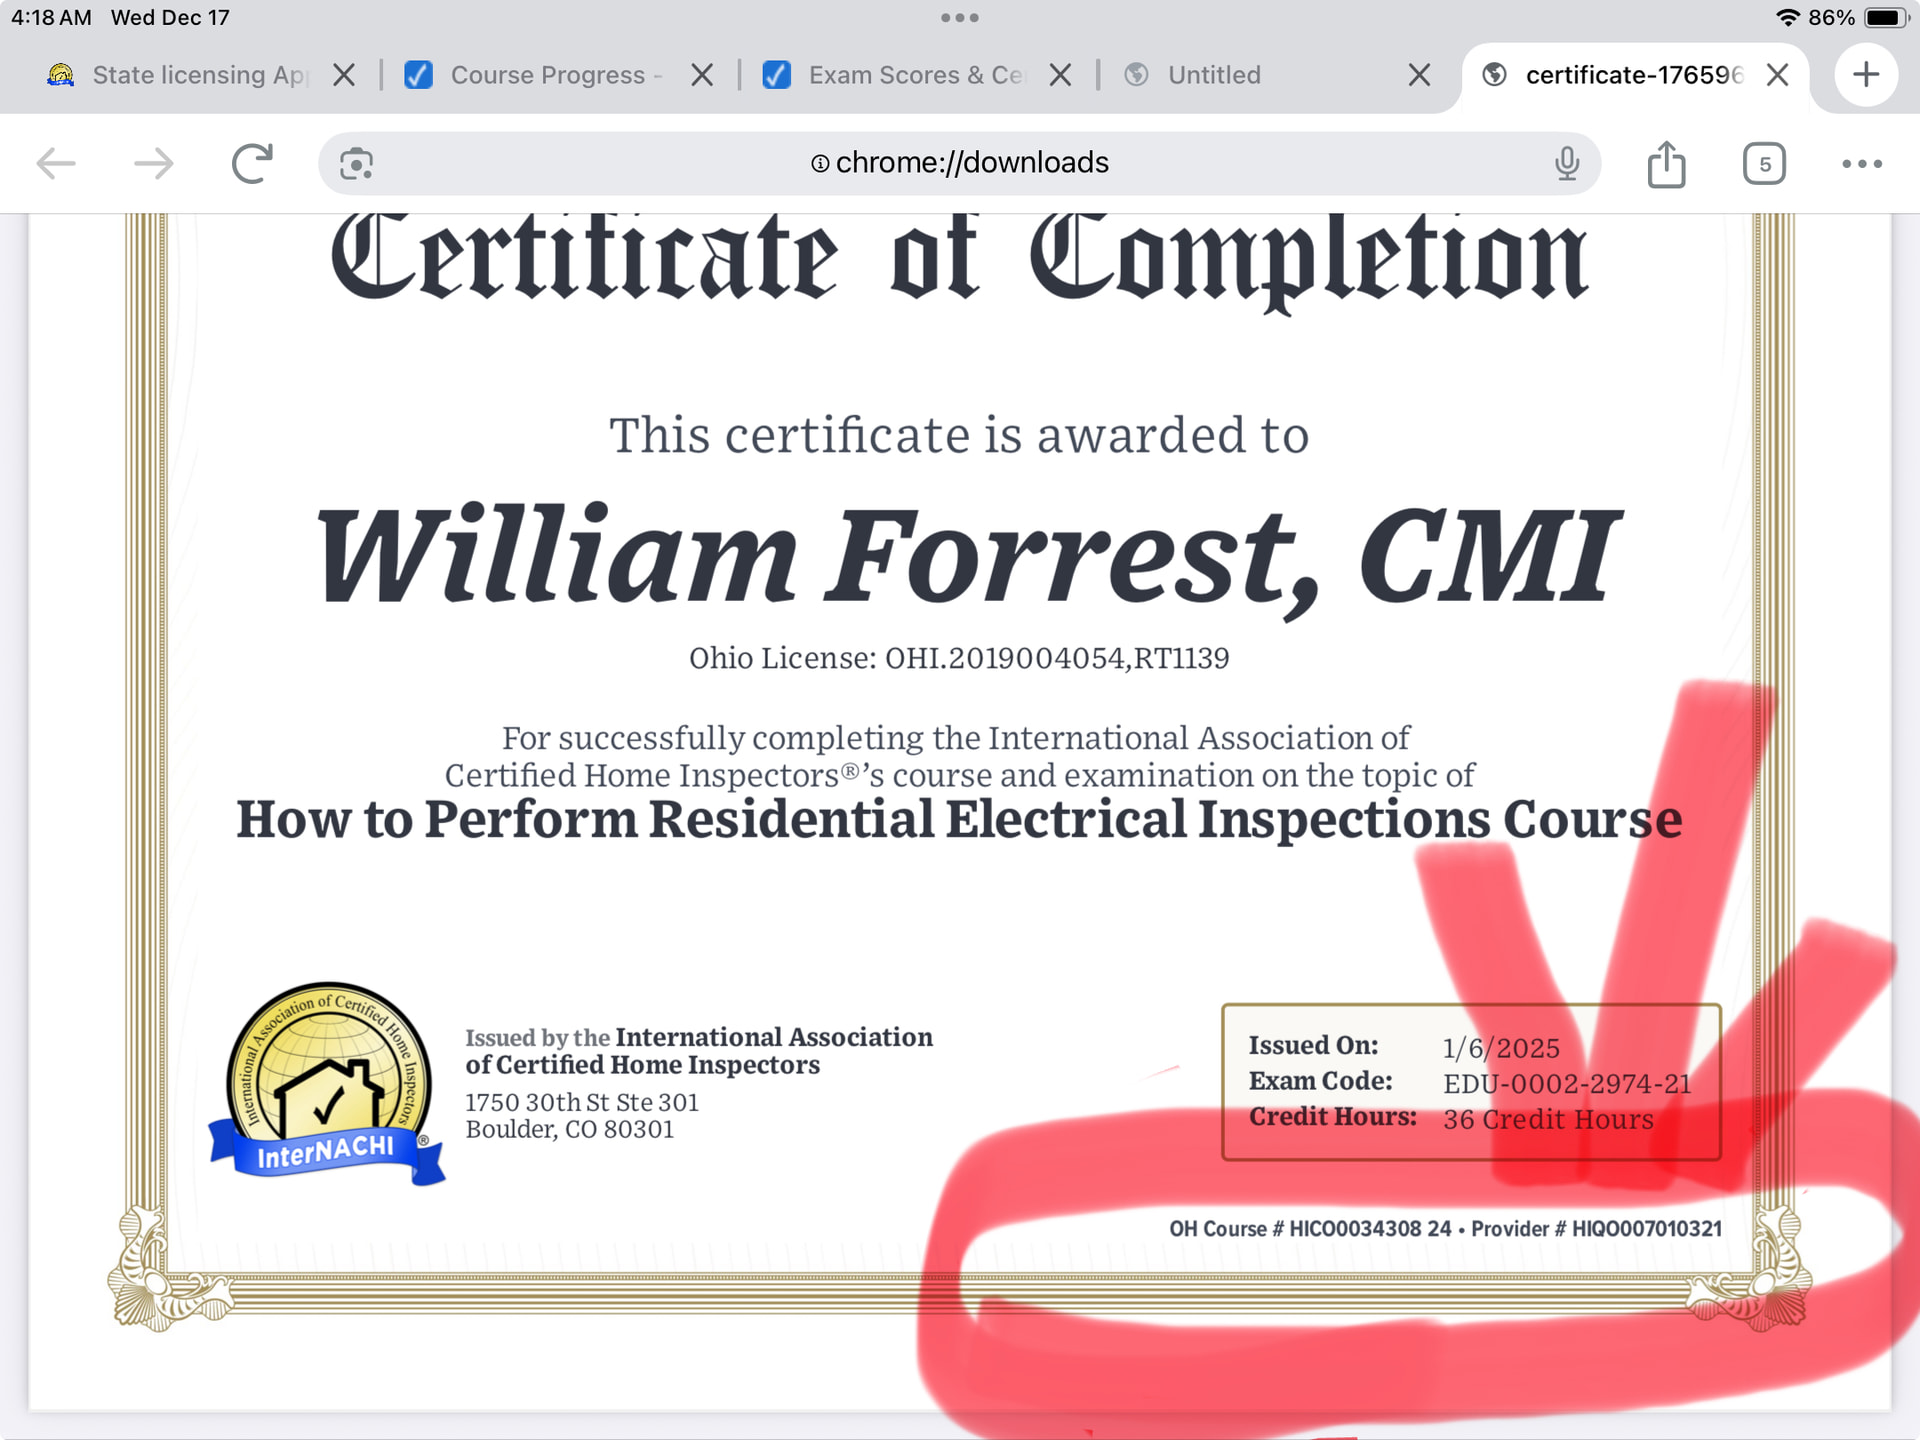
Task: Close the State licensing tab
Action: 344,75
